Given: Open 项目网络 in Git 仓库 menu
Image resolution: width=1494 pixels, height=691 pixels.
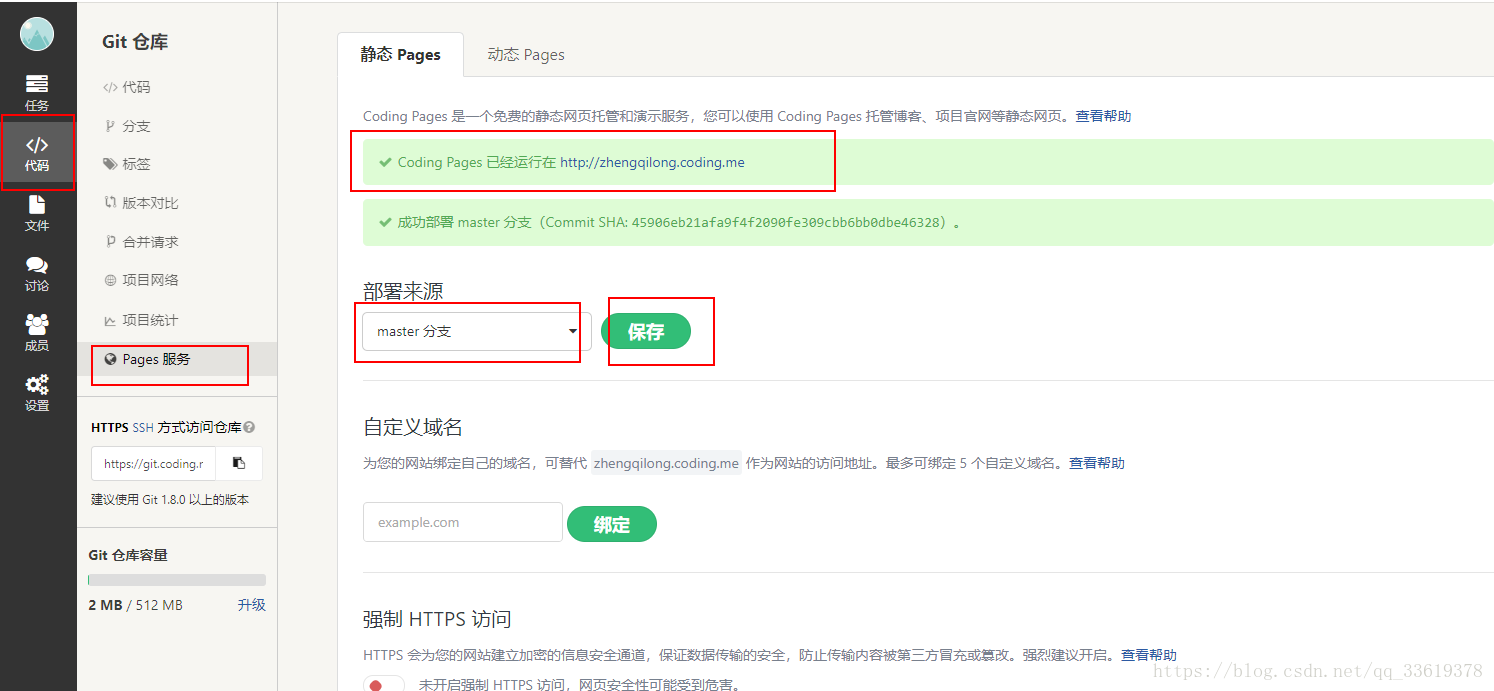Looking at the screenshot, I should [x=141, y=280].
